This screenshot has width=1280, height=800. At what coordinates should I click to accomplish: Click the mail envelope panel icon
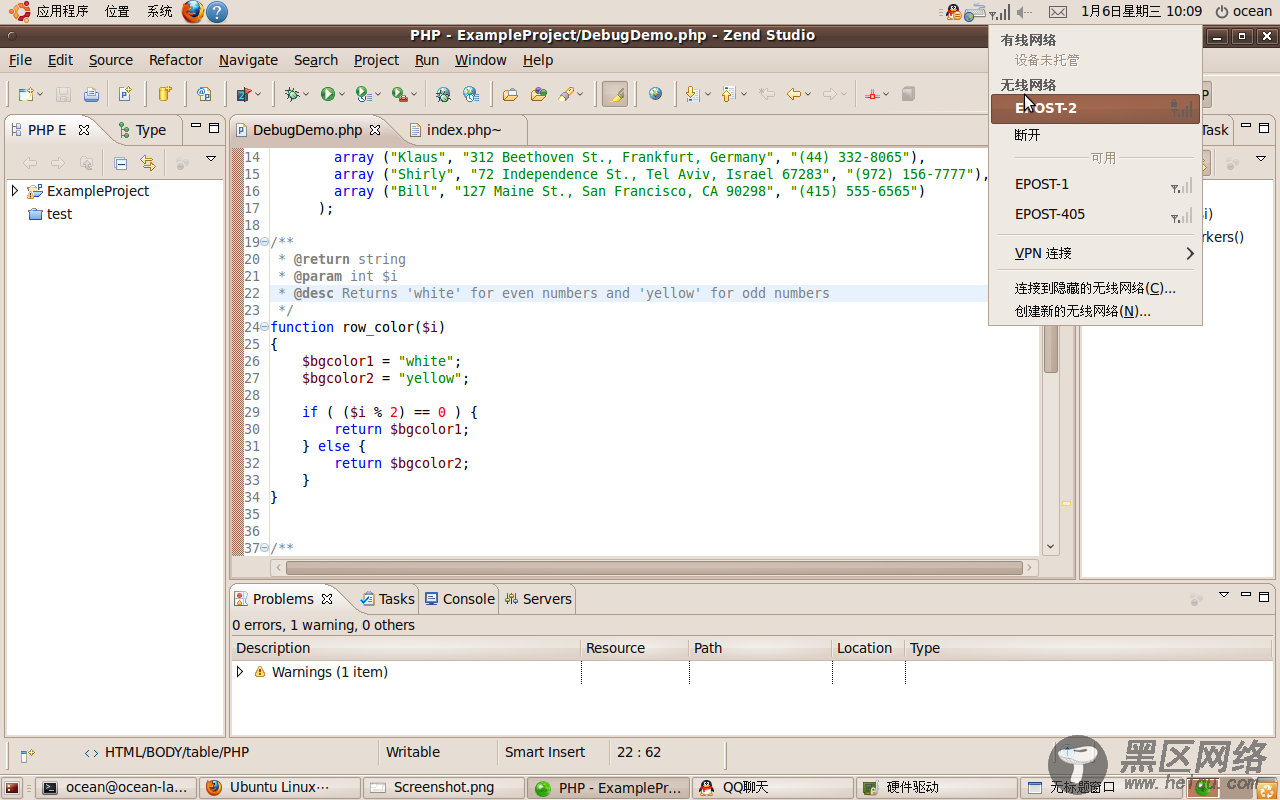coord(1058,12)
